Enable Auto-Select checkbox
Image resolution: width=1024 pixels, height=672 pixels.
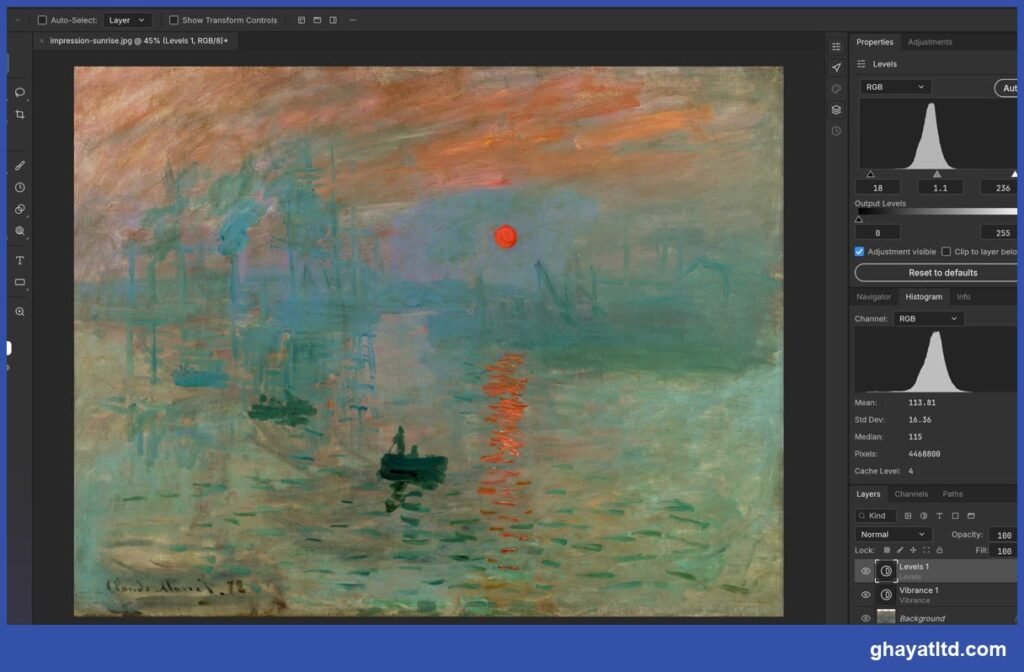point(42,20)
